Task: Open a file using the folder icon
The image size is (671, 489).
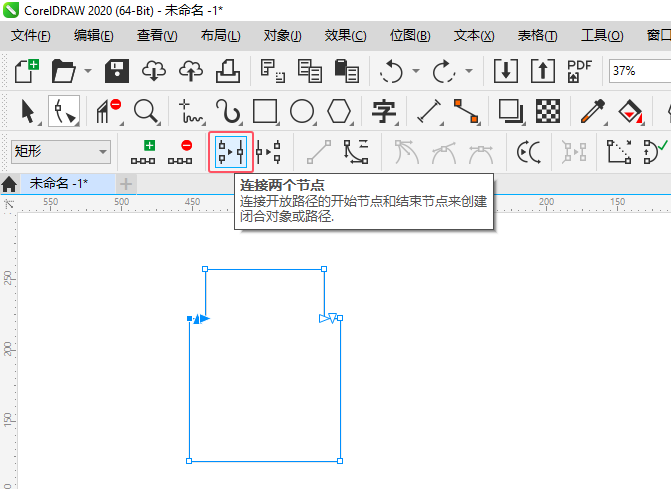Action: (x=64, y=71)
